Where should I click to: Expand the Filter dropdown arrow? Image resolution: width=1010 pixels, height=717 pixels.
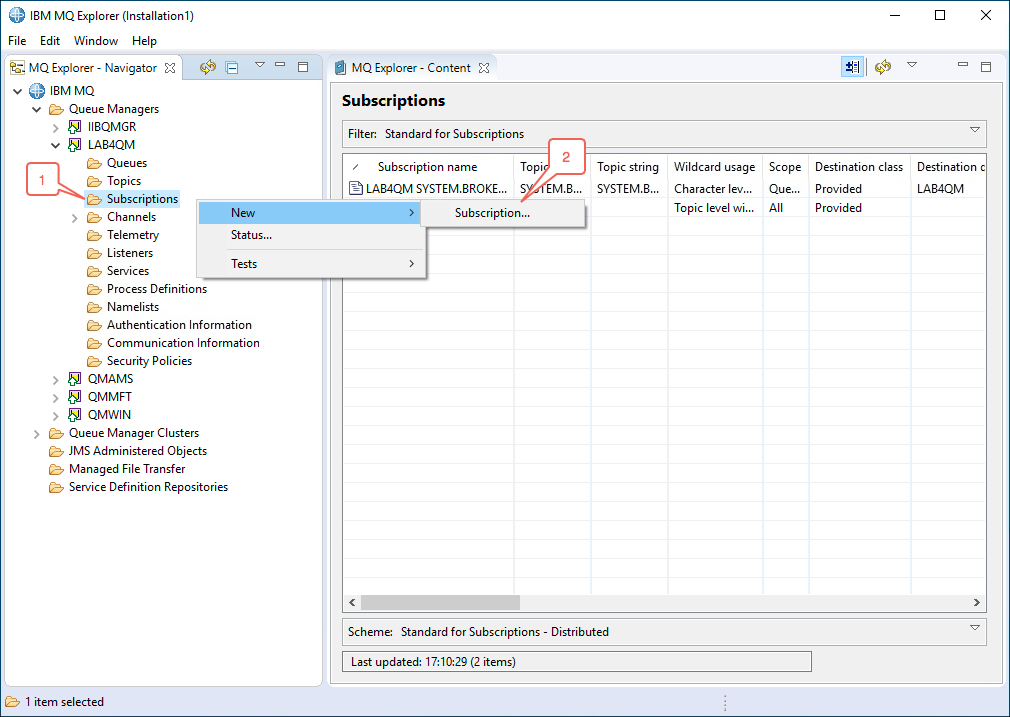(x=975, y=130)
